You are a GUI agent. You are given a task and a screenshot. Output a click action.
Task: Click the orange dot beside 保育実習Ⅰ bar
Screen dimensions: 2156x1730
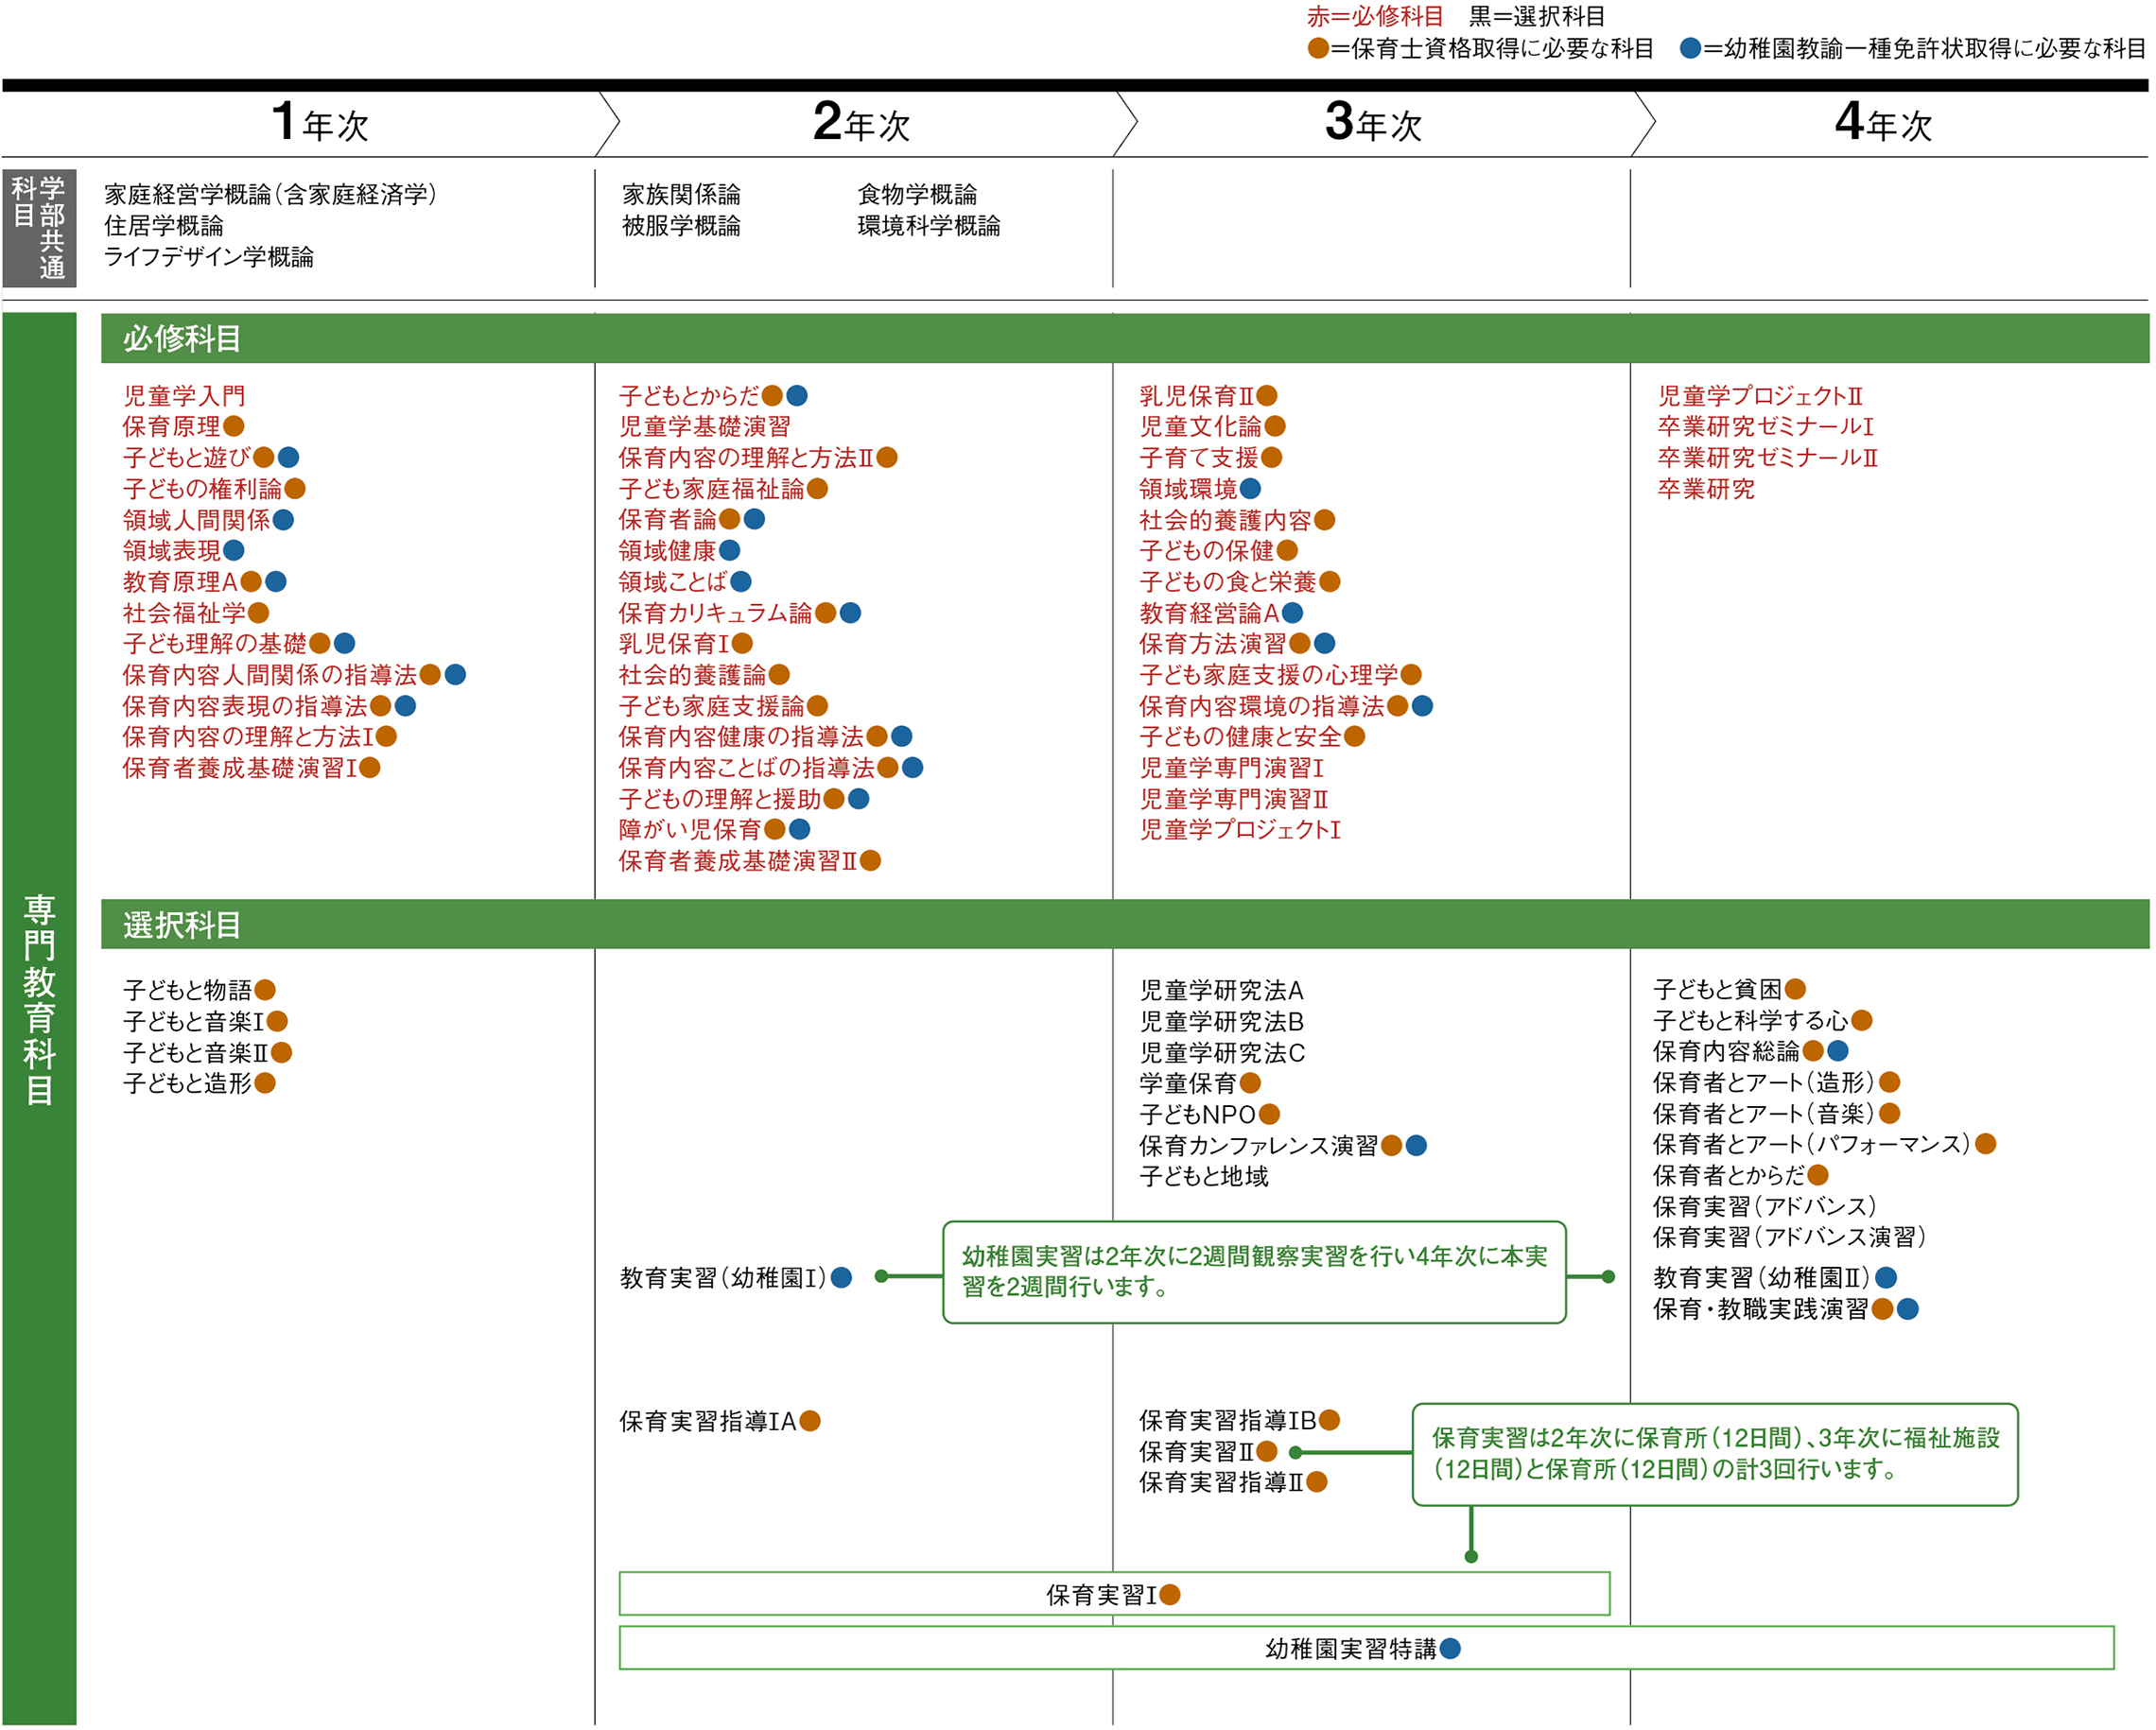pyautogui.click(x=1170, y=1595)
